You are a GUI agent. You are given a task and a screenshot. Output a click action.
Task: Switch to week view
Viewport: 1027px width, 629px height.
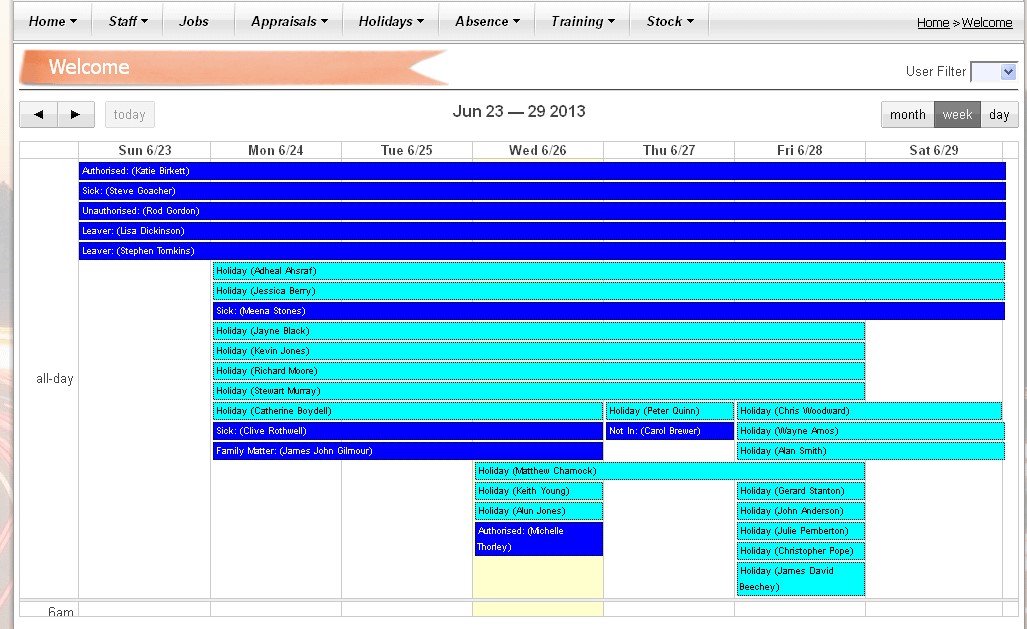pyautogui.click(x=958, y=115)
